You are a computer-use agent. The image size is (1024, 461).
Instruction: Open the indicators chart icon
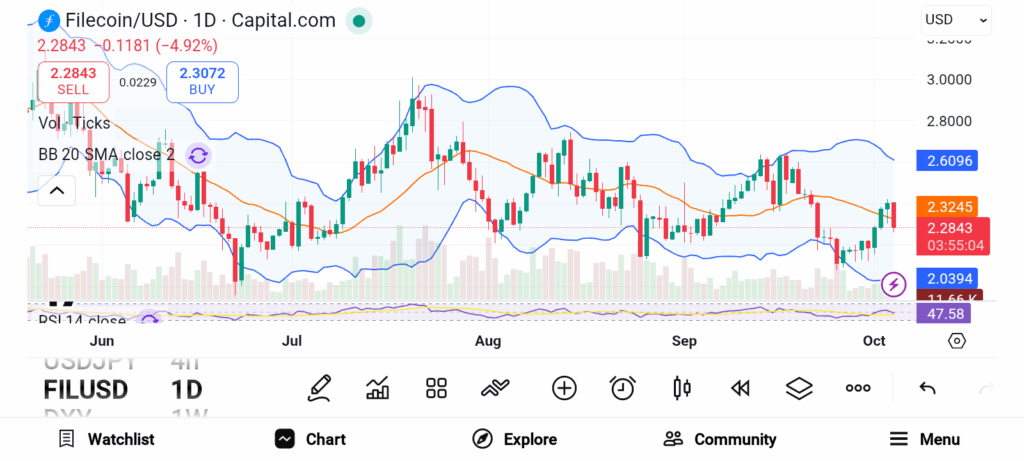point(378,388)
